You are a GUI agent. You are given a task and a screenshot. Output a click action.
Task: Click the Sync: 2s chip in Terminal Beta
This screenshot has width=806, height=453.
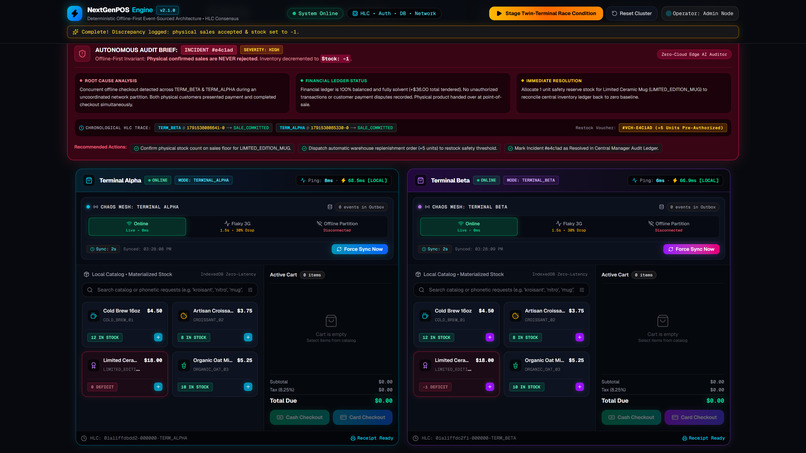(434, 249)
